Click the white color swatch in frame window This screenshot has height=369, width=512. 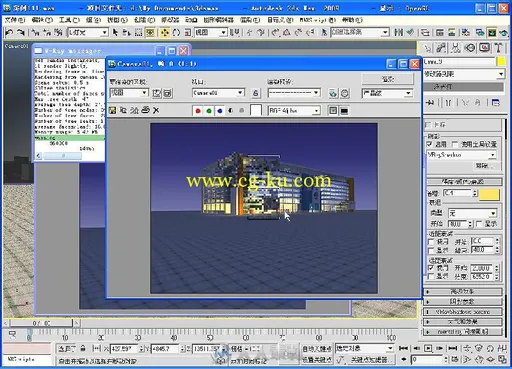point(256,110)
